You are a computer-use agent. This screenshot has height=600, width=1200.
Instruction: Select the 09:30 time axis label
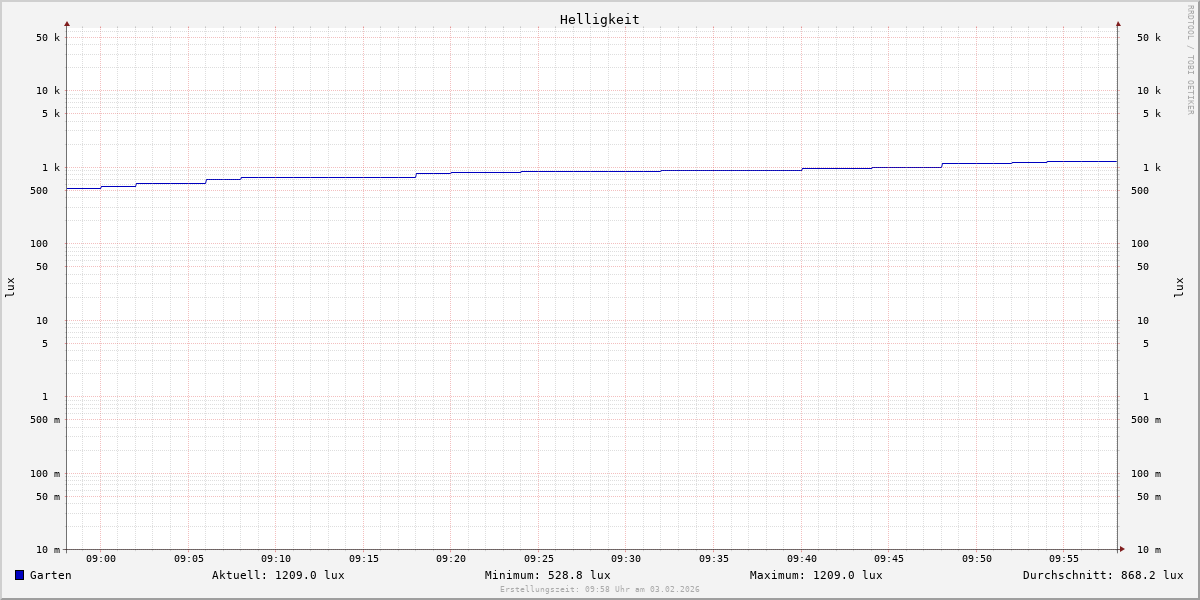[x=626, y=559]
